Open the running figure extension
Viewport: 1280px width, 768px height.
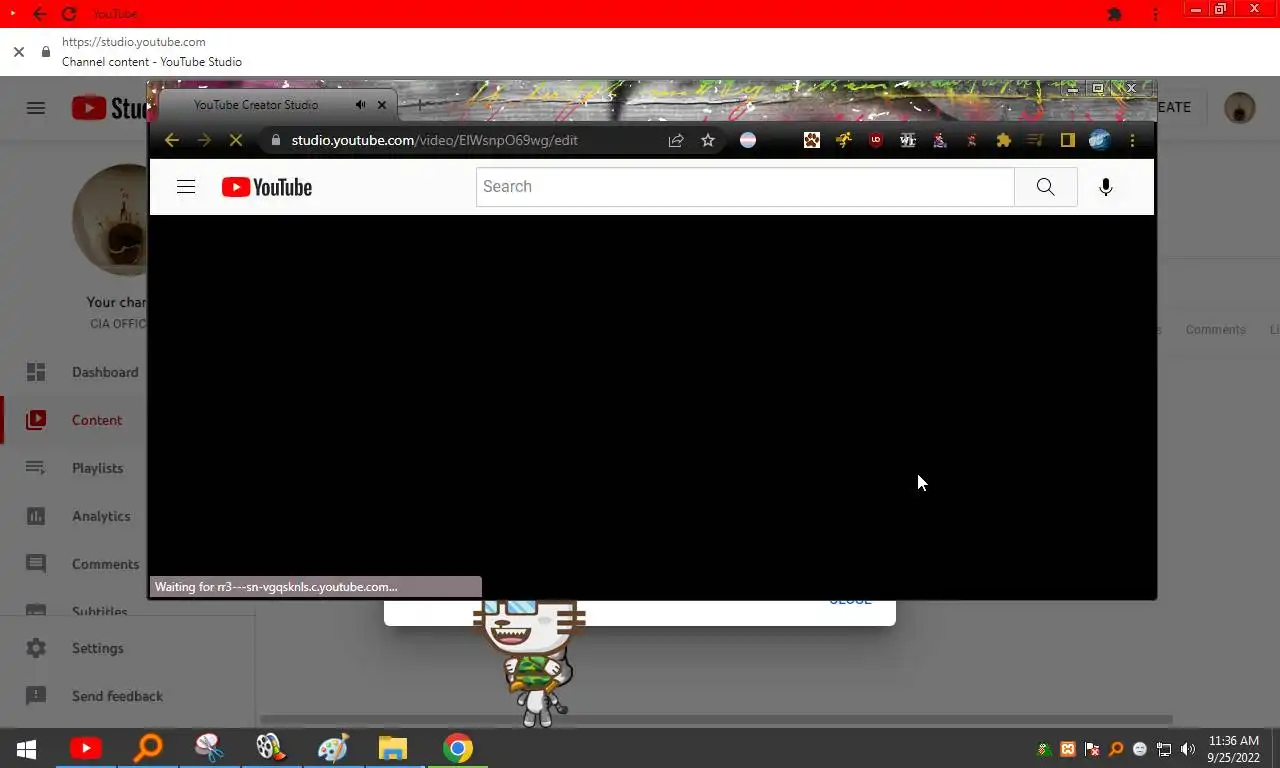pos(844,140)
